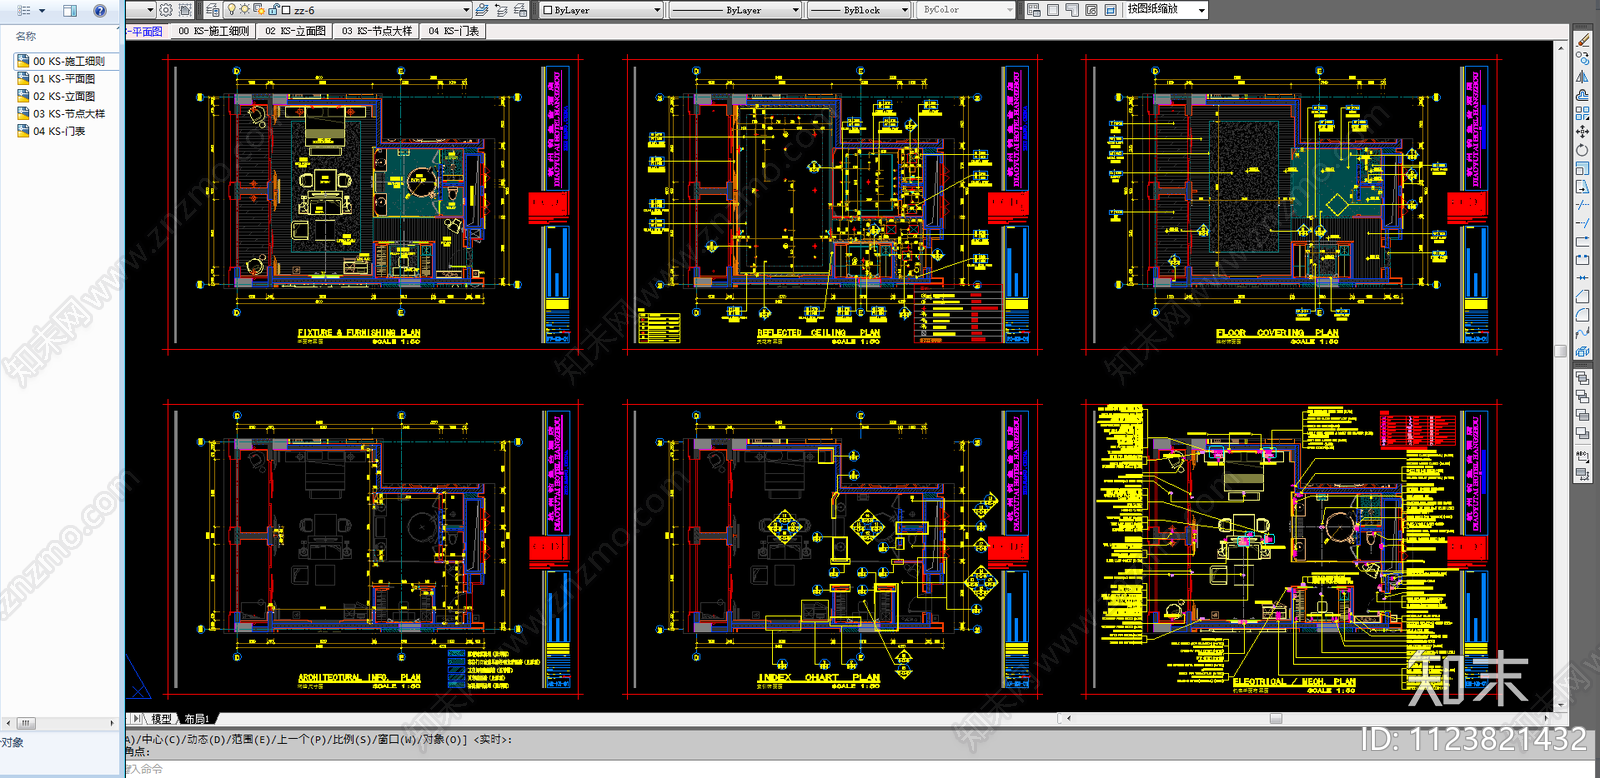Select the Move tool

(x=1582, y=132)
